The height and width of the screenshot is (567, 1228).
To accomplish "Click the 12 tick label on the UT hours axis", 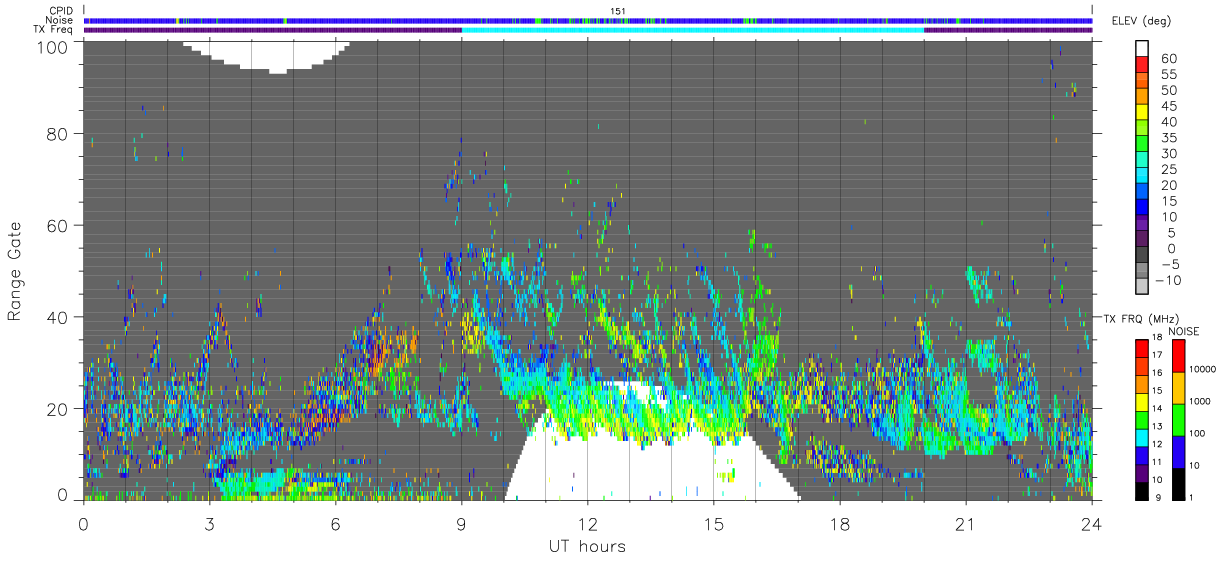I will pyautogui.click(x=587, y=523).
